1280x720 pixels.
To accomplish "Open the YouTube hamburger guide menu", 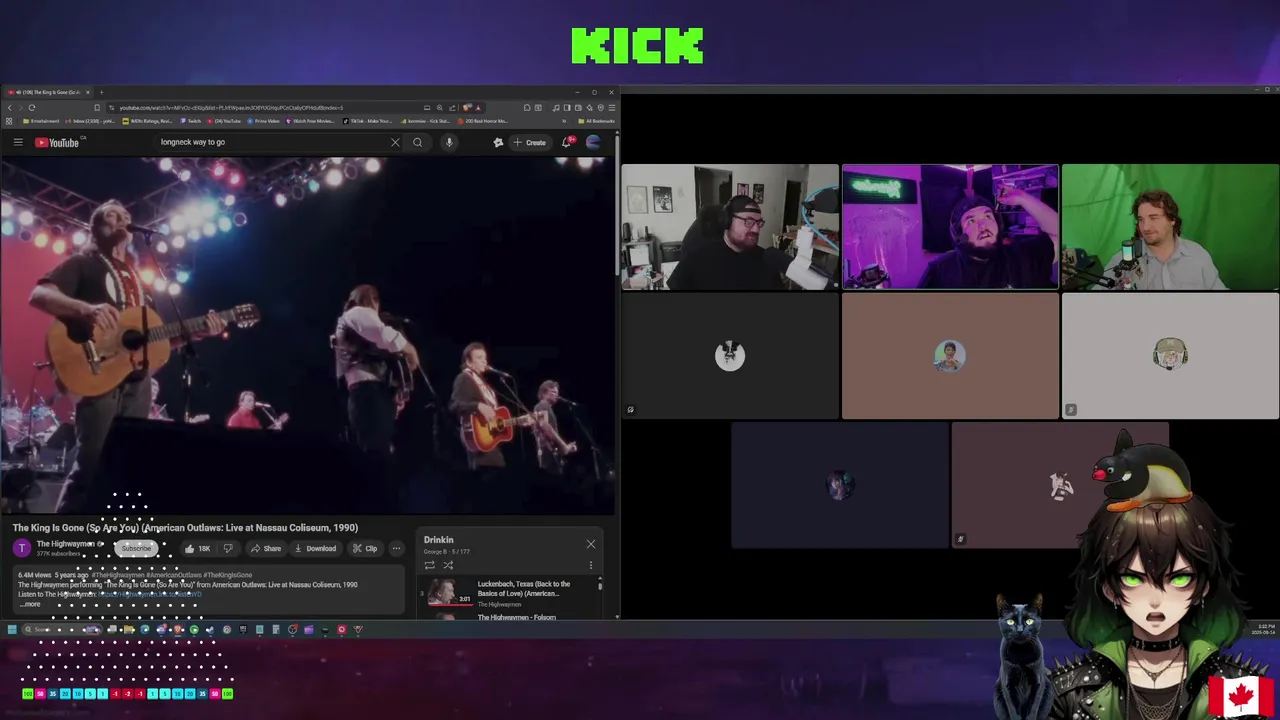I will [18, 142].
